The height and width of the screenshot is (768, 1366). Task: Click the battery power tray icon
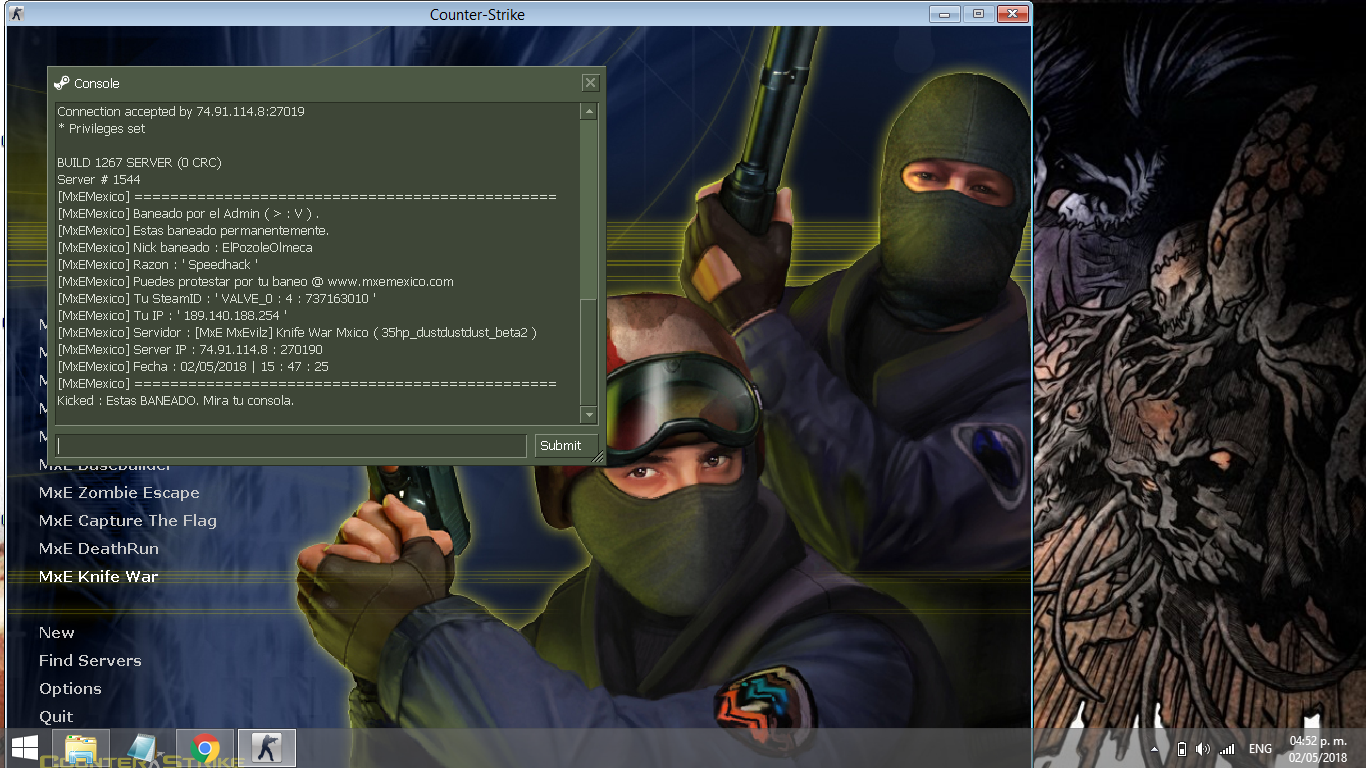(x=1181, y=749)
